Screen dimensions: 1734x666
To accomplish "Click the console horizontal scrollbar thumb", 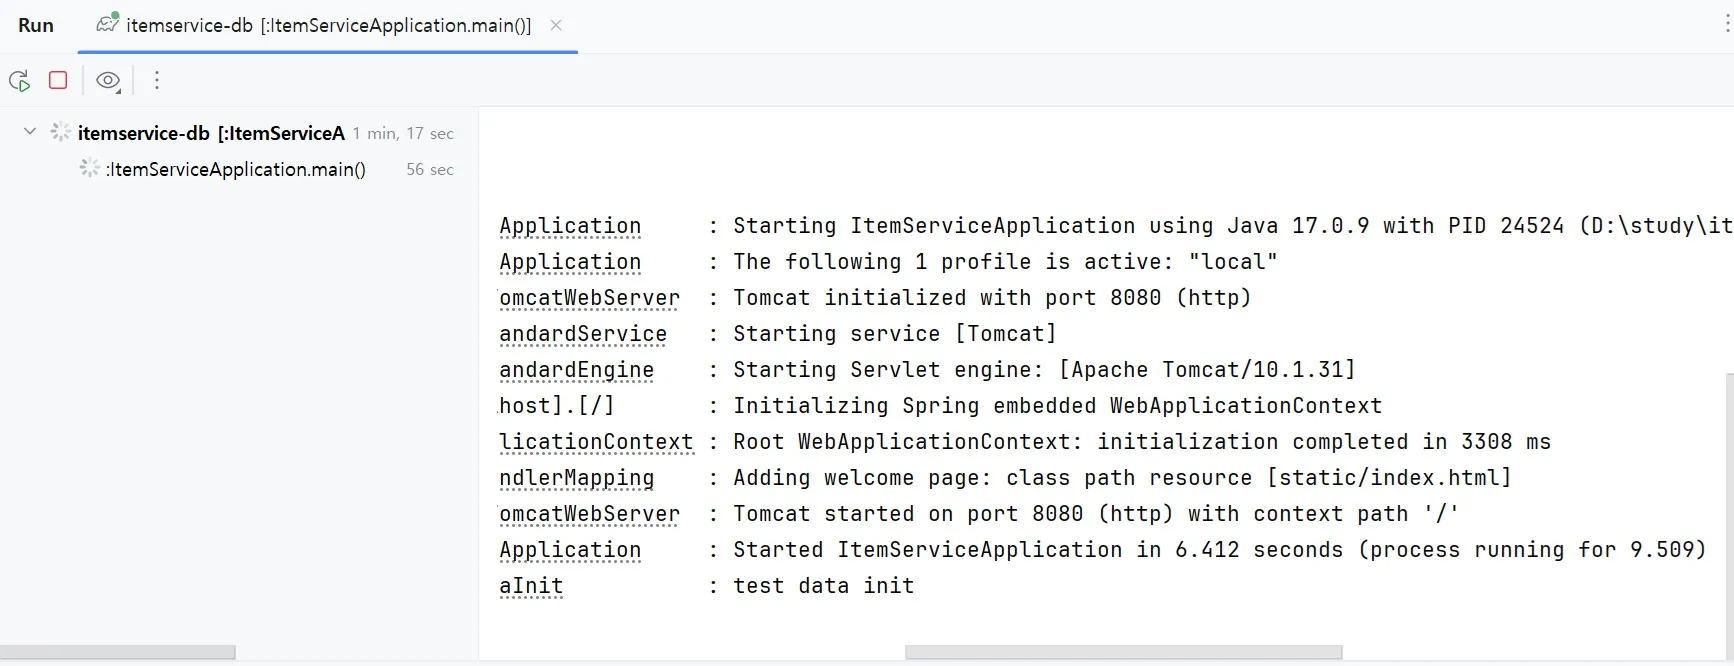I will (x=1122, y=652).
